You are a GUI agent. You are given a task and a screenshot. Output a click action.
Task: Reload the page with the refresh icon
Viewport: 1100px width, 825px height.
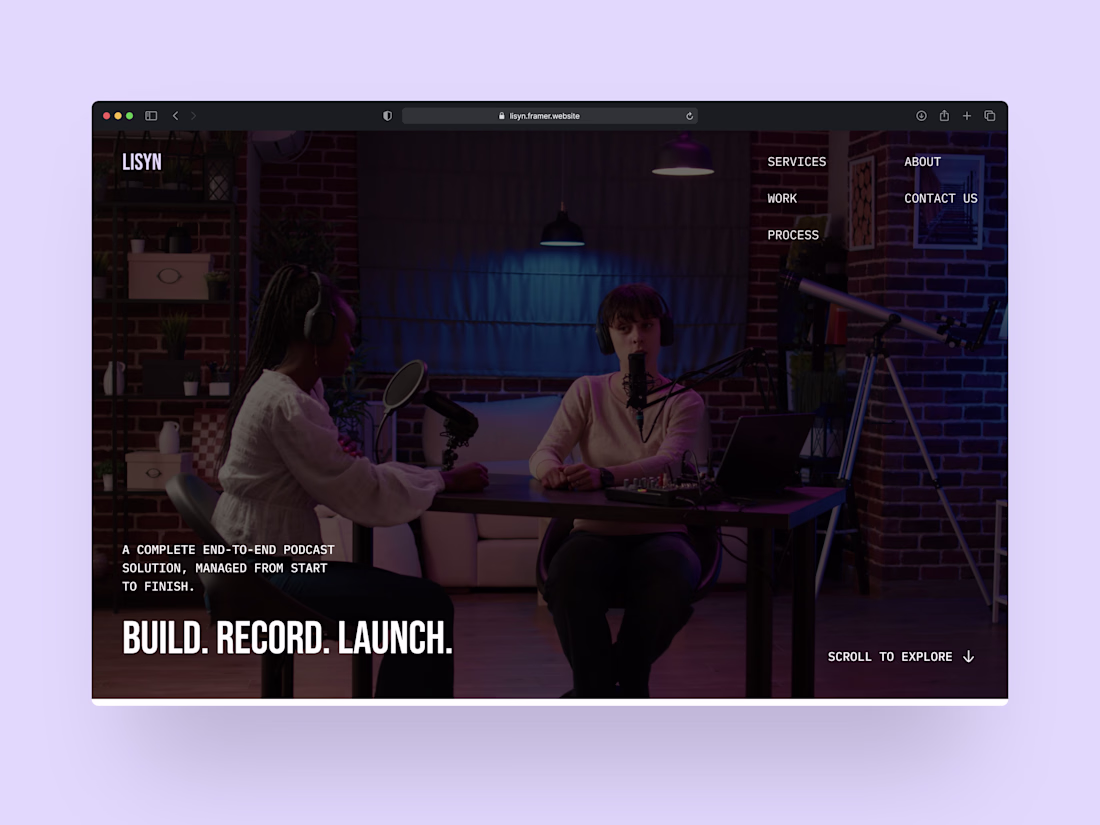690,116
